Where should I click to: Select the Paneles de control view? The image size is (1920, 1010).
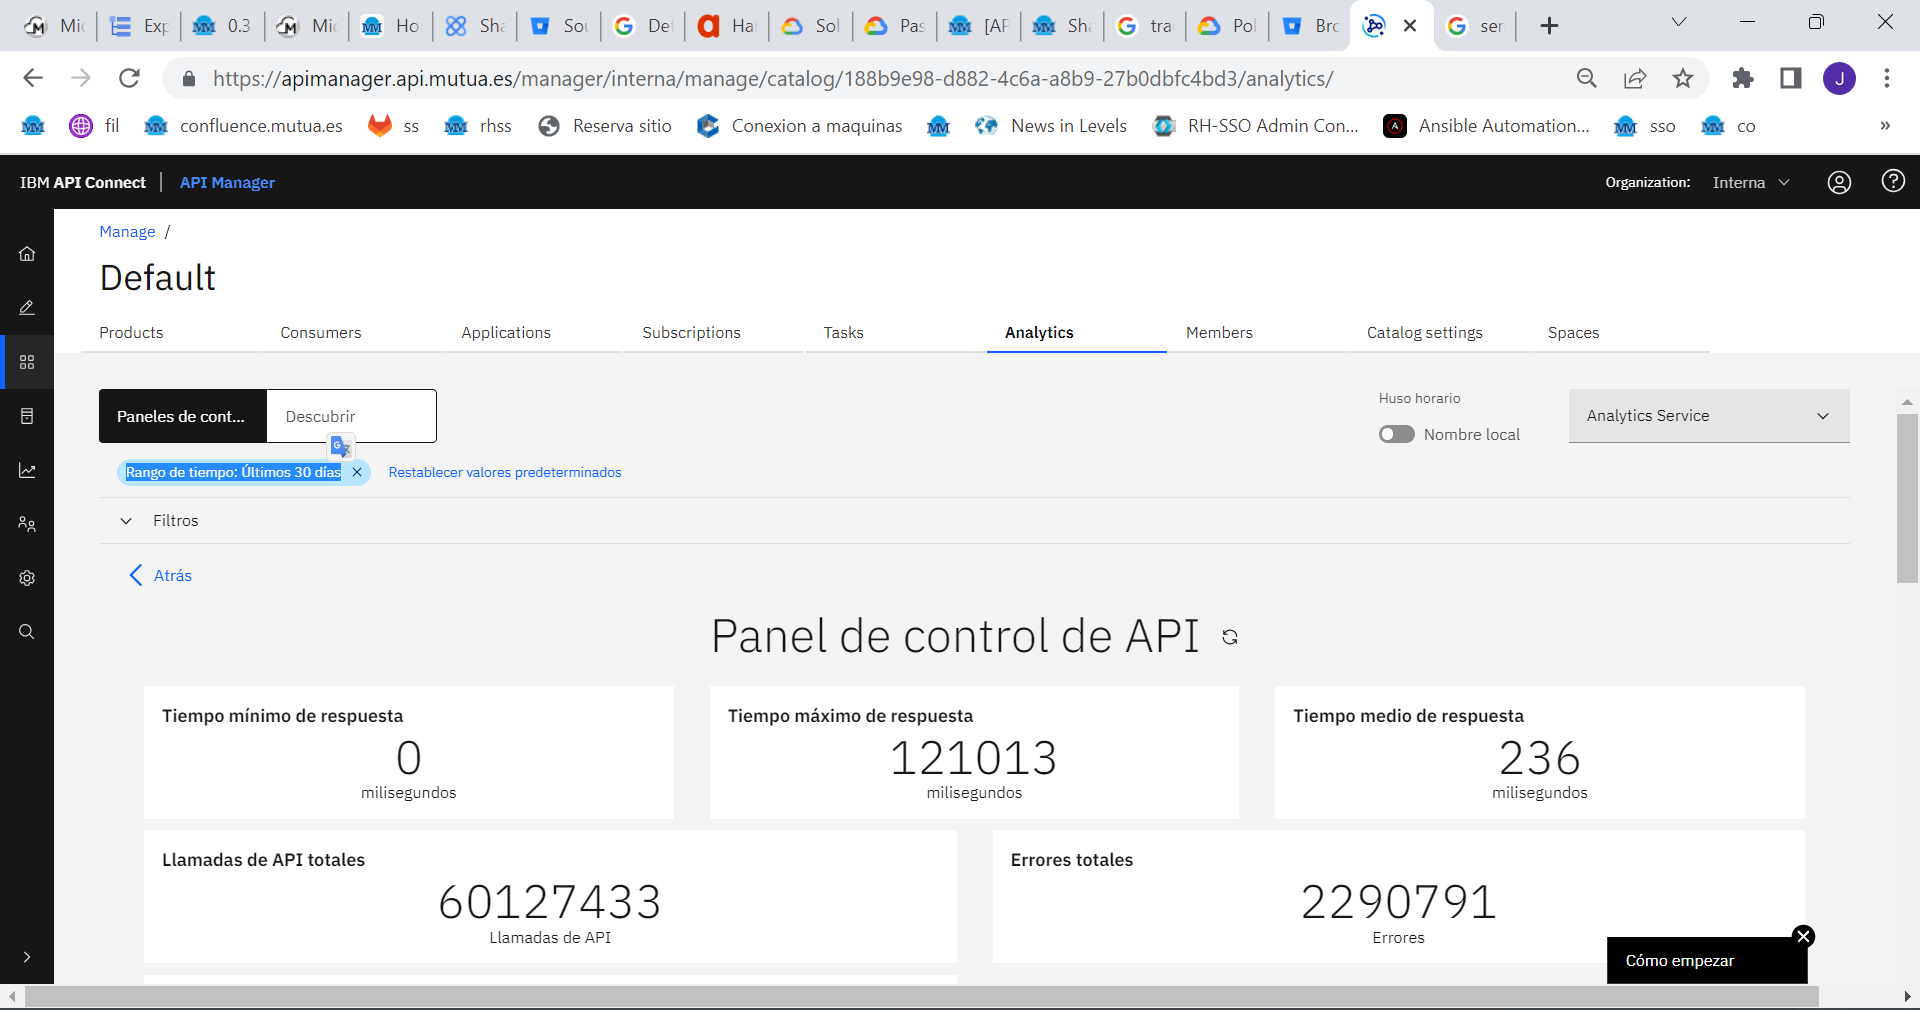[x=182, y=416]
